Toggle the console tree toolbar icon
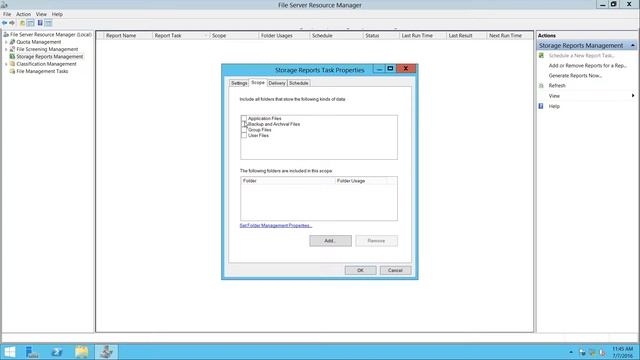 point(30,23)
